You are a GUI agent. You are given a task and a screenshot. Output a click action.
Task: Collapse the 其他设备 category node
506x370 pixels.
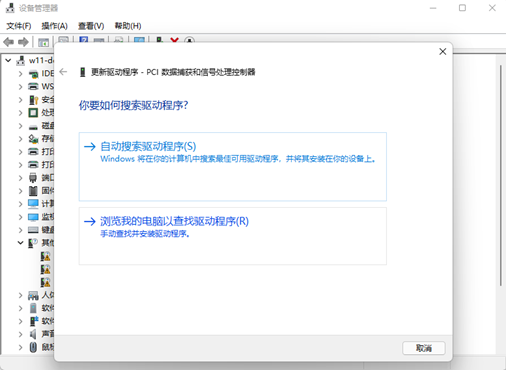click(20, 243)
